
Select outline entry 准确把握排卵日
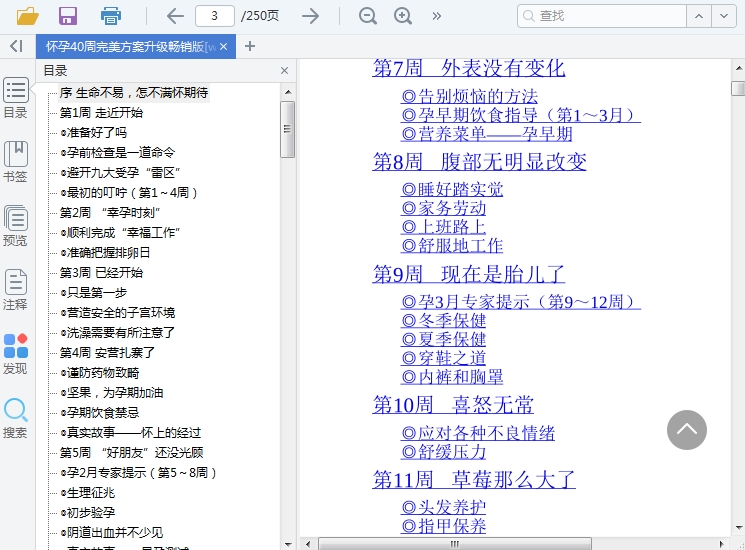click(105, 252)
